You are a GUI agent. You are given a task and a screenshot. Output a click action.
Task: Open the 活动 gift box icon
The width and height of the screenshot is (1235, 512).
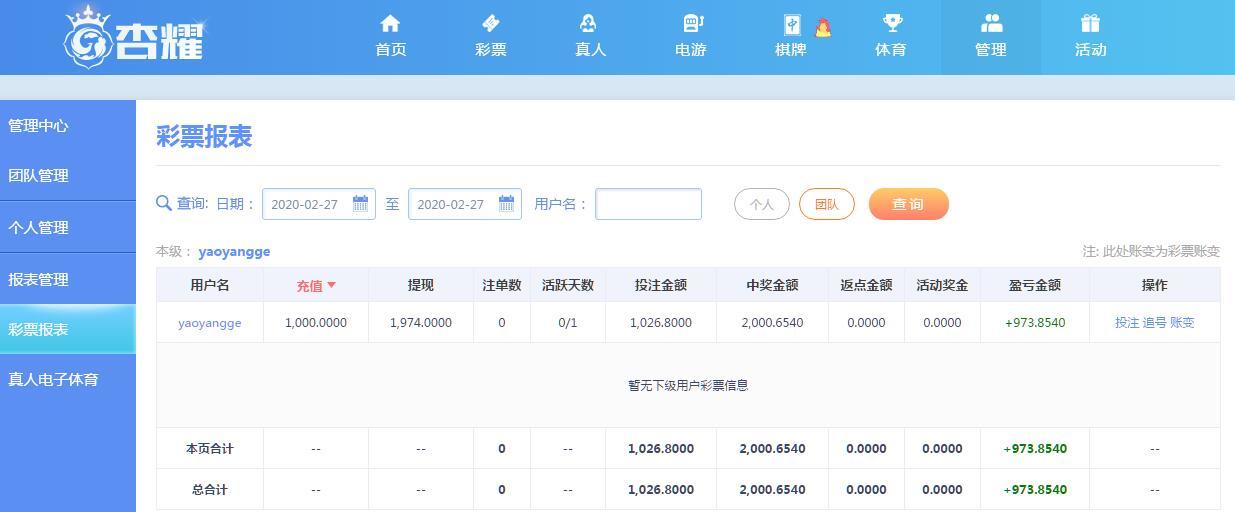[1090, 23]
